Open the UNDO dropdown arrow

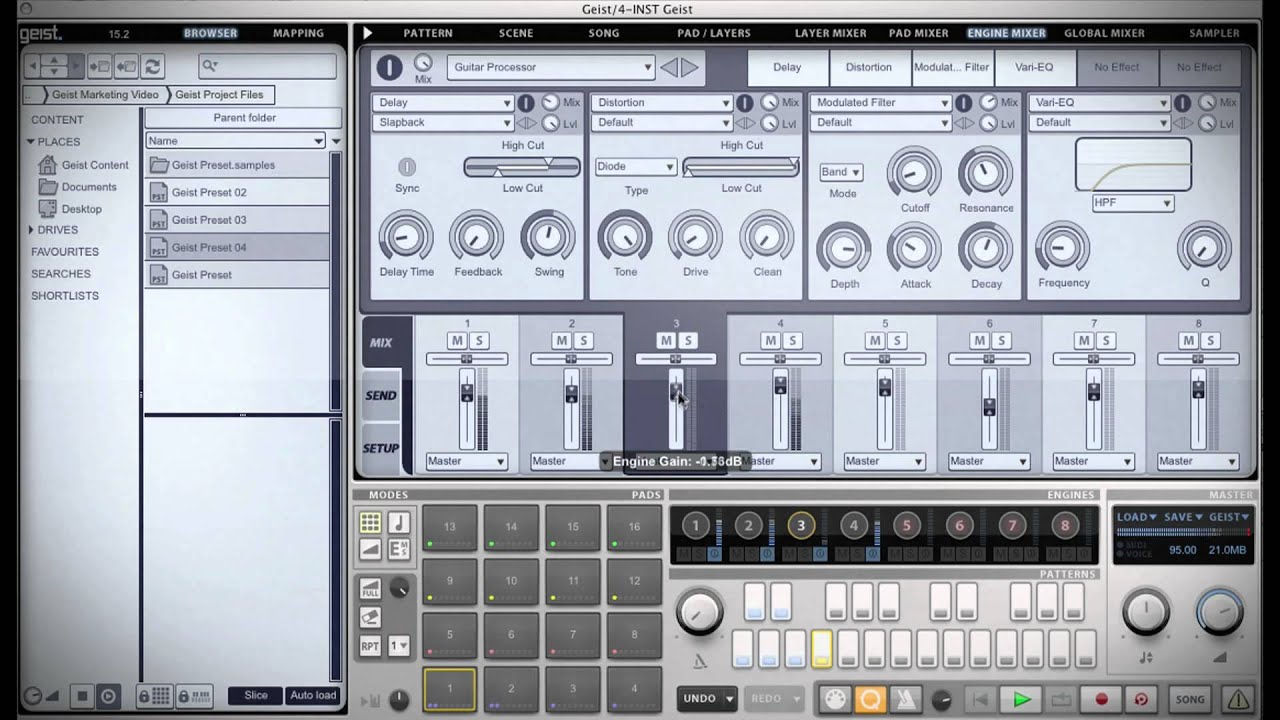pyautogui.click(x=730, y=699)
